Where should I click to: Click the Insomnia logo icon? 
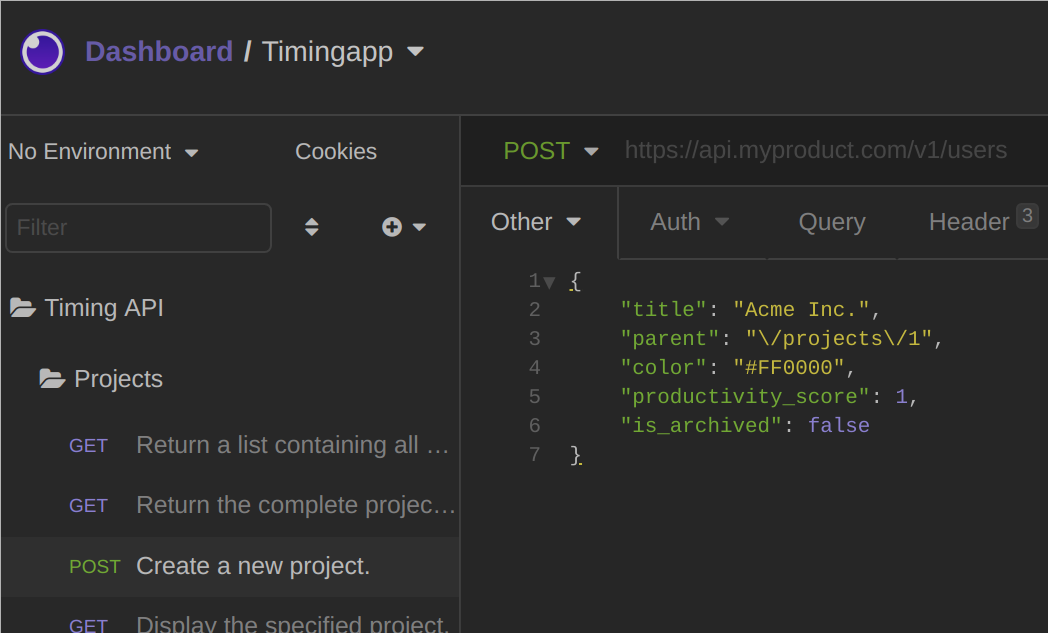pyautogui.click(x=43, y=52)
